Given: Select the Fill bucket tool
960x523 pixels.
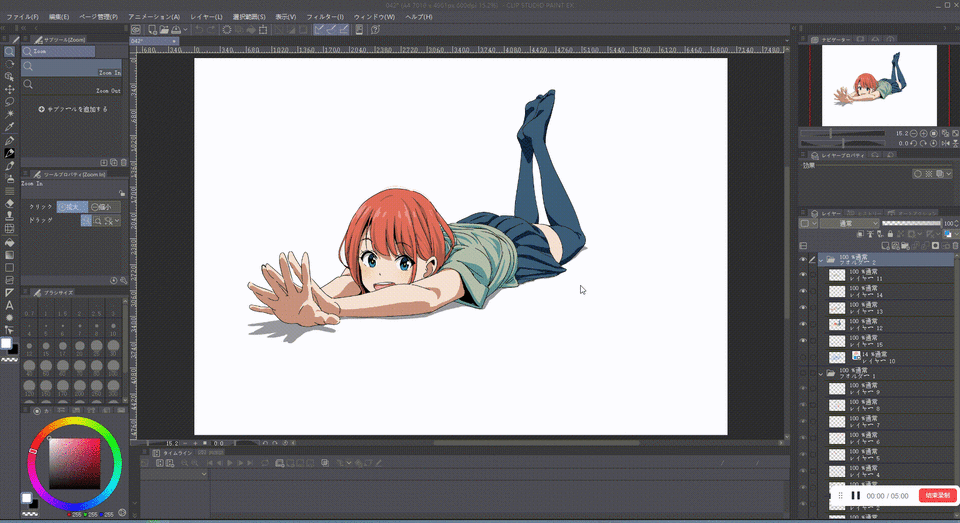Looking at the screenshot, I should (9, 242).
